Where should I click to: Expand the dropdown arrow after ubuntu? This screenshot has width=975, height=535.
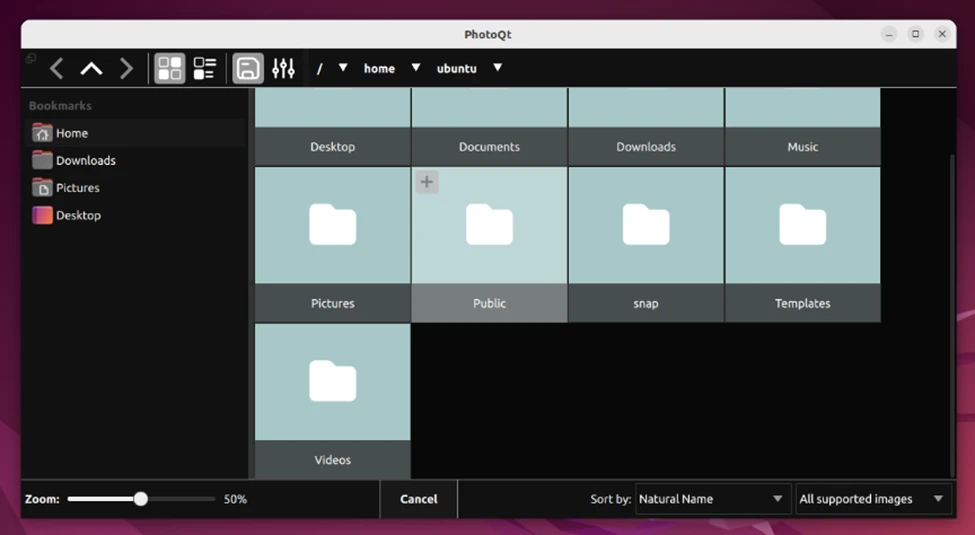497,68
